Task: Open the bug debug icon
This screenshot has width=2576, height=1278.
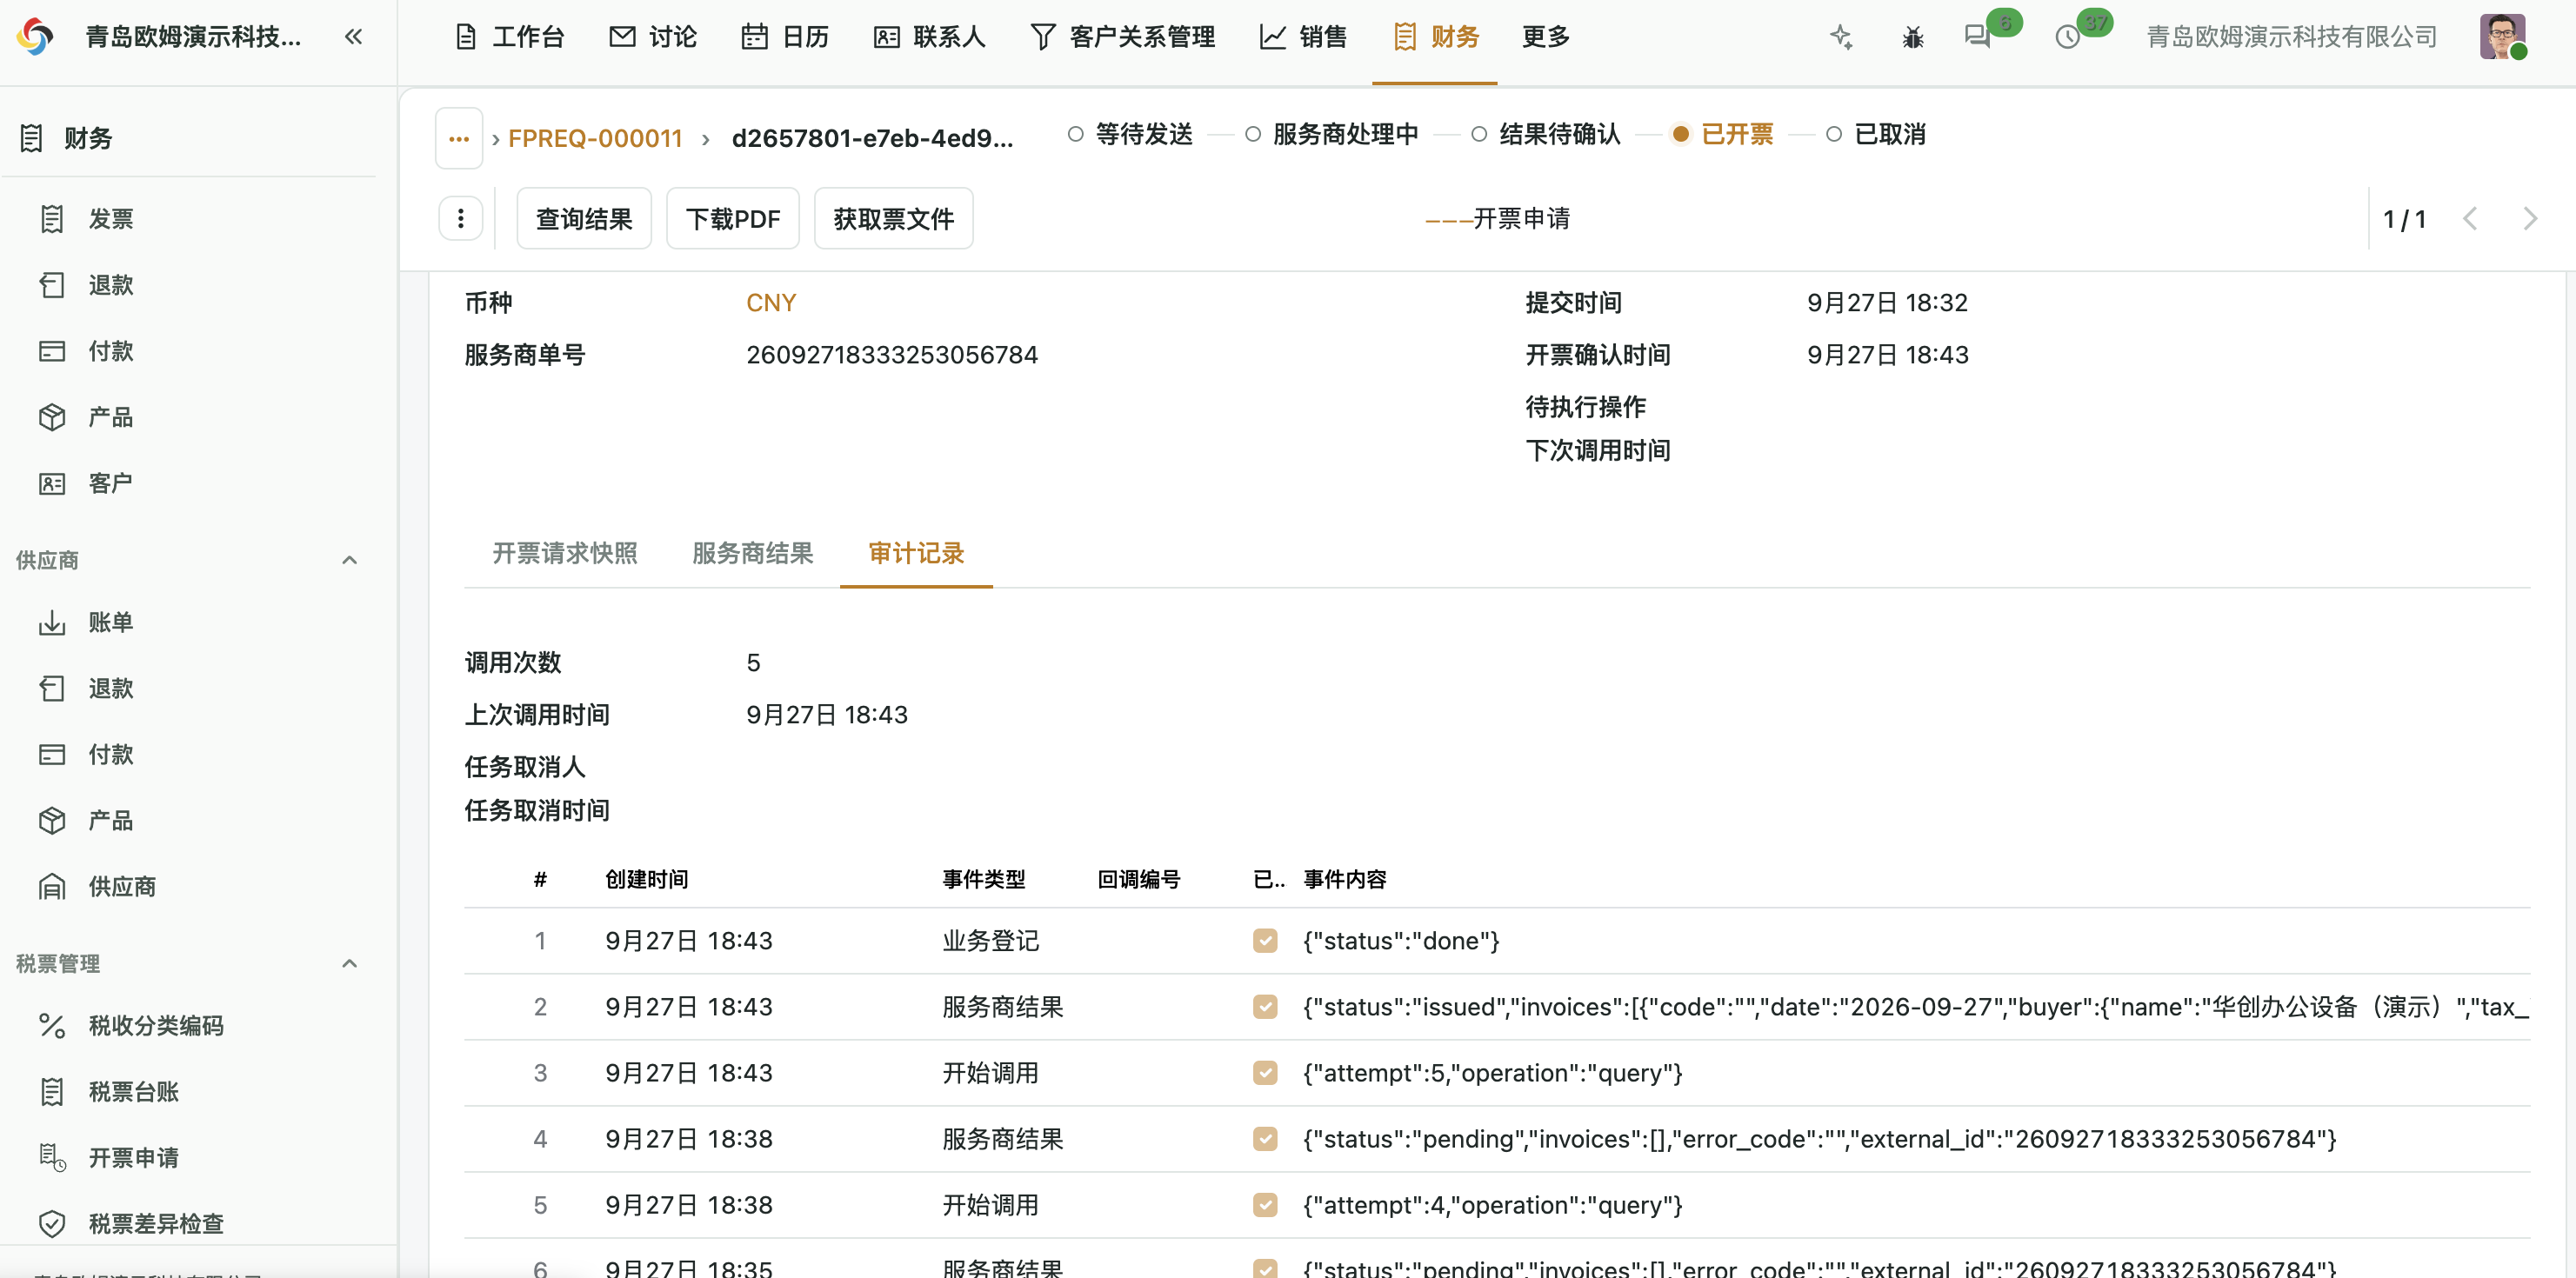Action: point(1912,38)
